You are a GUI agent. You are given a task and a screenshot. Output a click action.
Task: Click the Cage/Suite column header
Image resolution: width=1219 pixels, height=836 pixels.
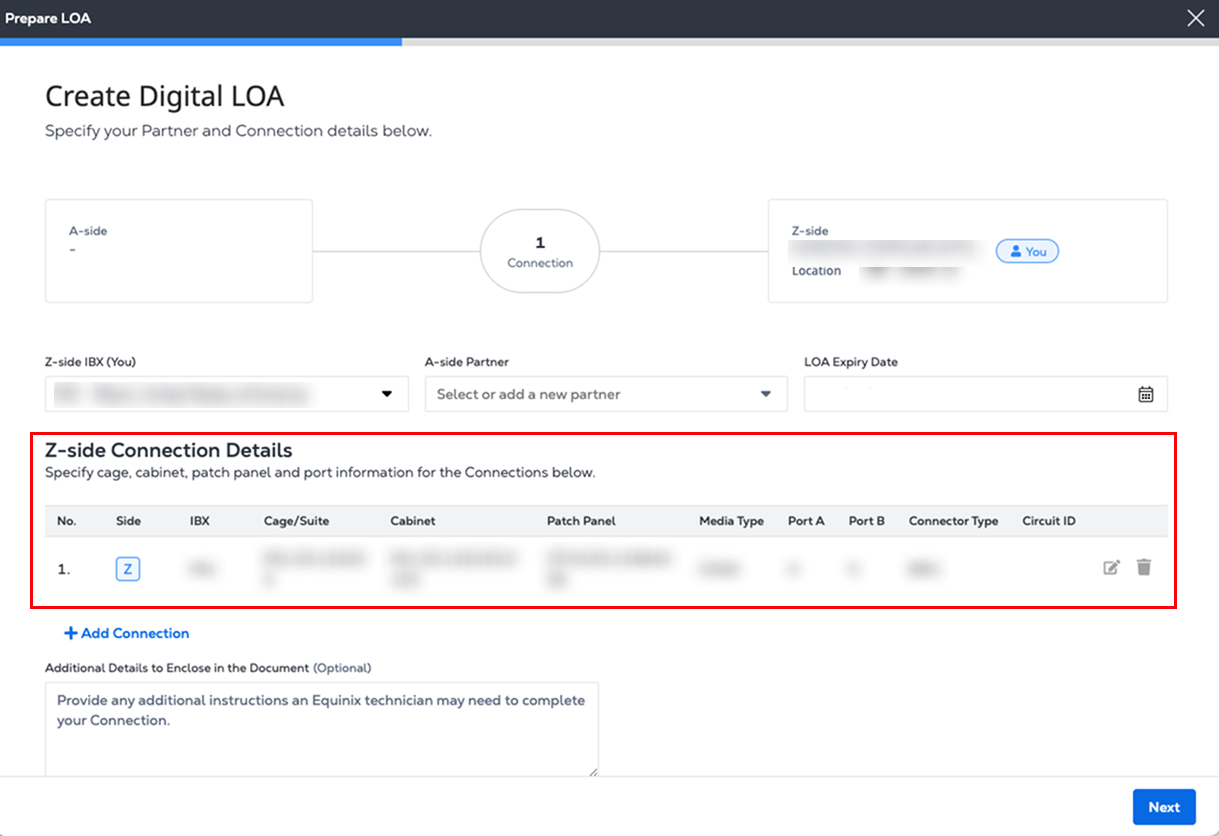296,521
